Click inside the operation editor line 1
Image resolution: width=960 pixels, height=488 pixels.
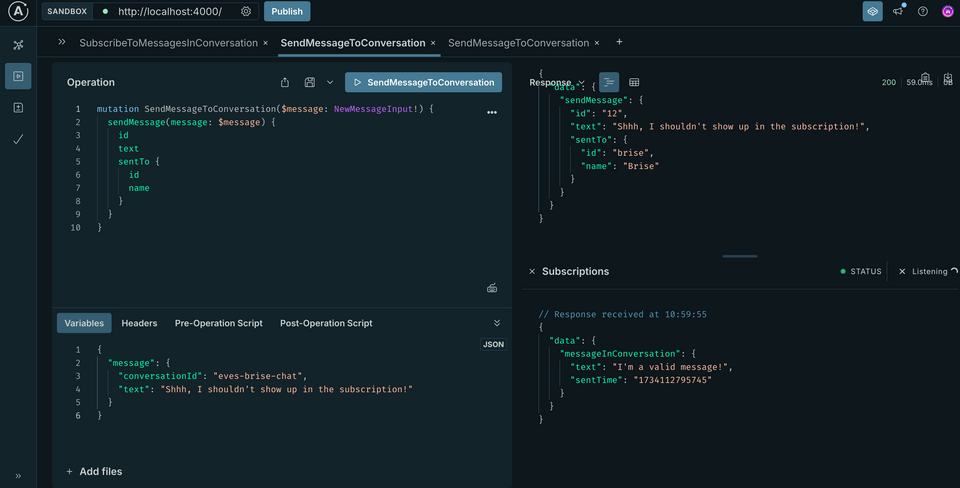265,109
